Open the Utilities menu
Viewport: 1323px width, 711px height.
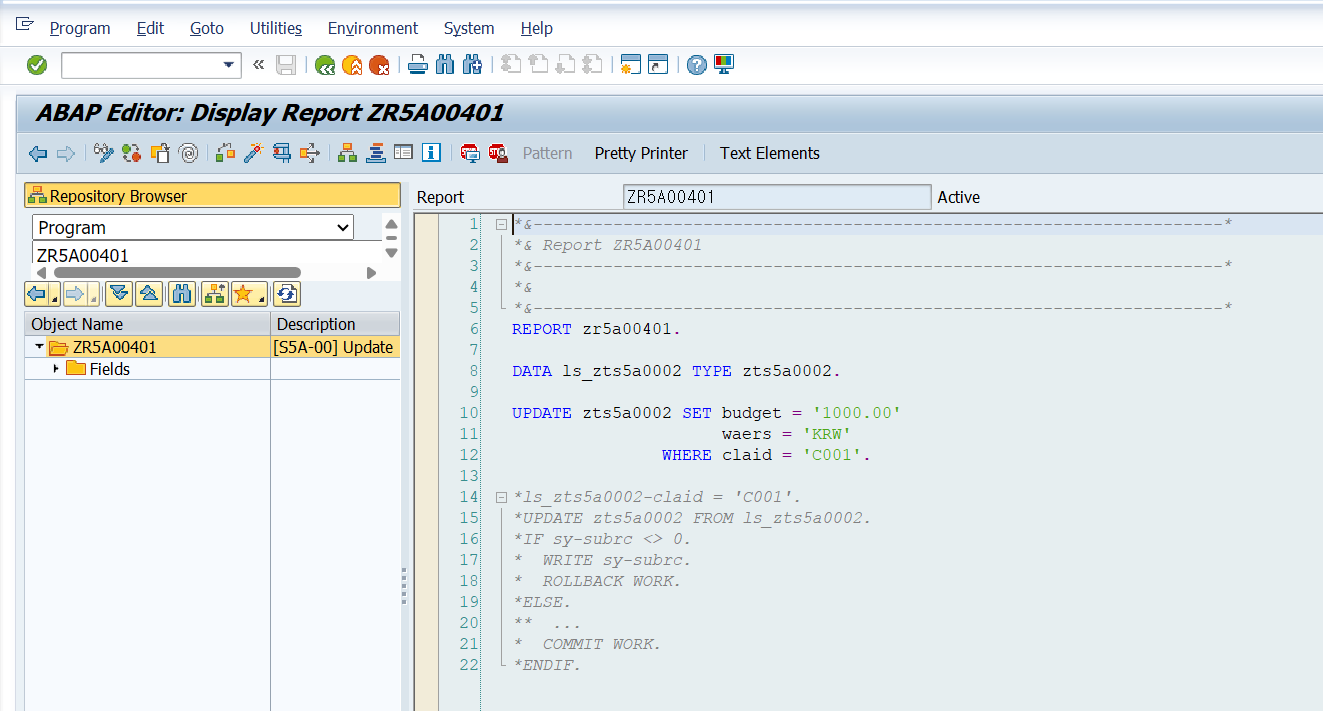[x=276, y=28]
